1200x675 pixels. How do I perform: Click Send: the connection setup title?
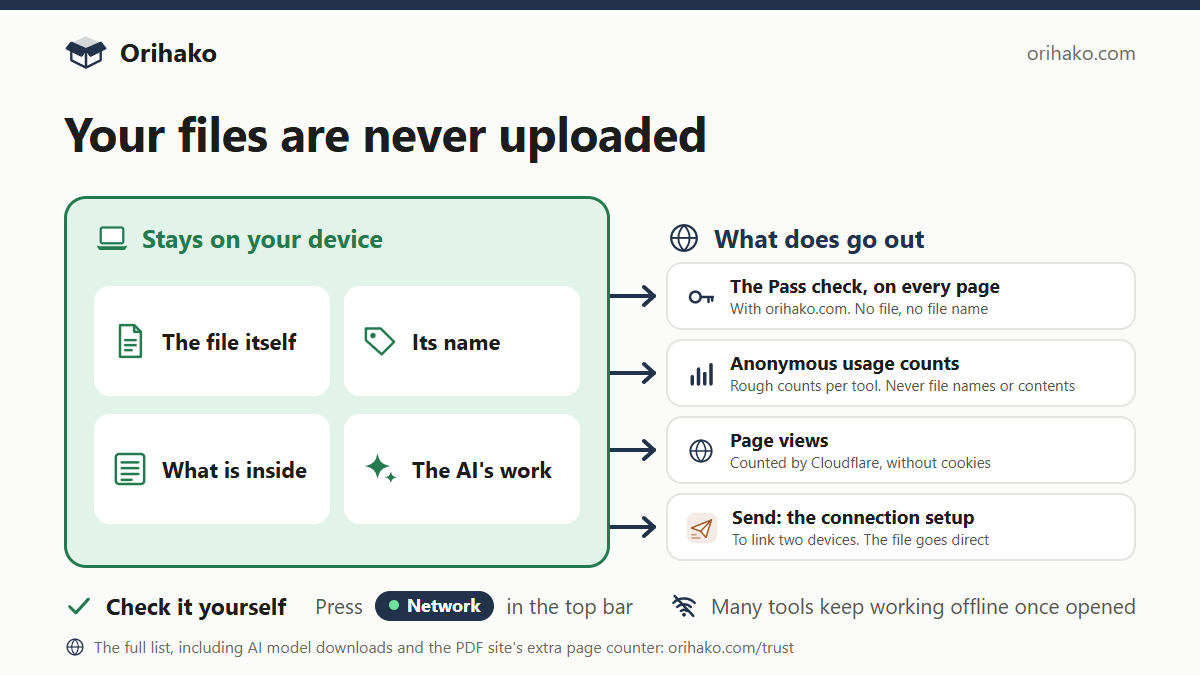pyautogui.click(x=853, y=518)
